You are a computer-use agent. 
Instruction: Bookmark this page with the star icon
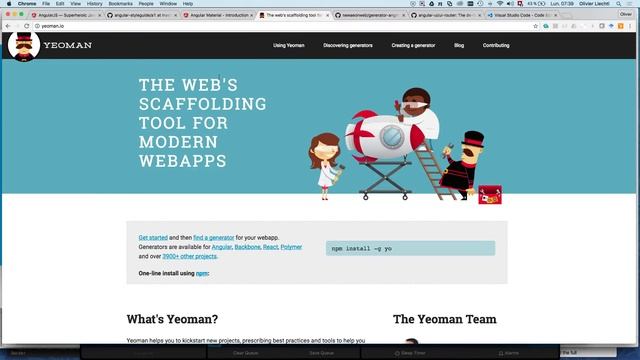(536, 26)
